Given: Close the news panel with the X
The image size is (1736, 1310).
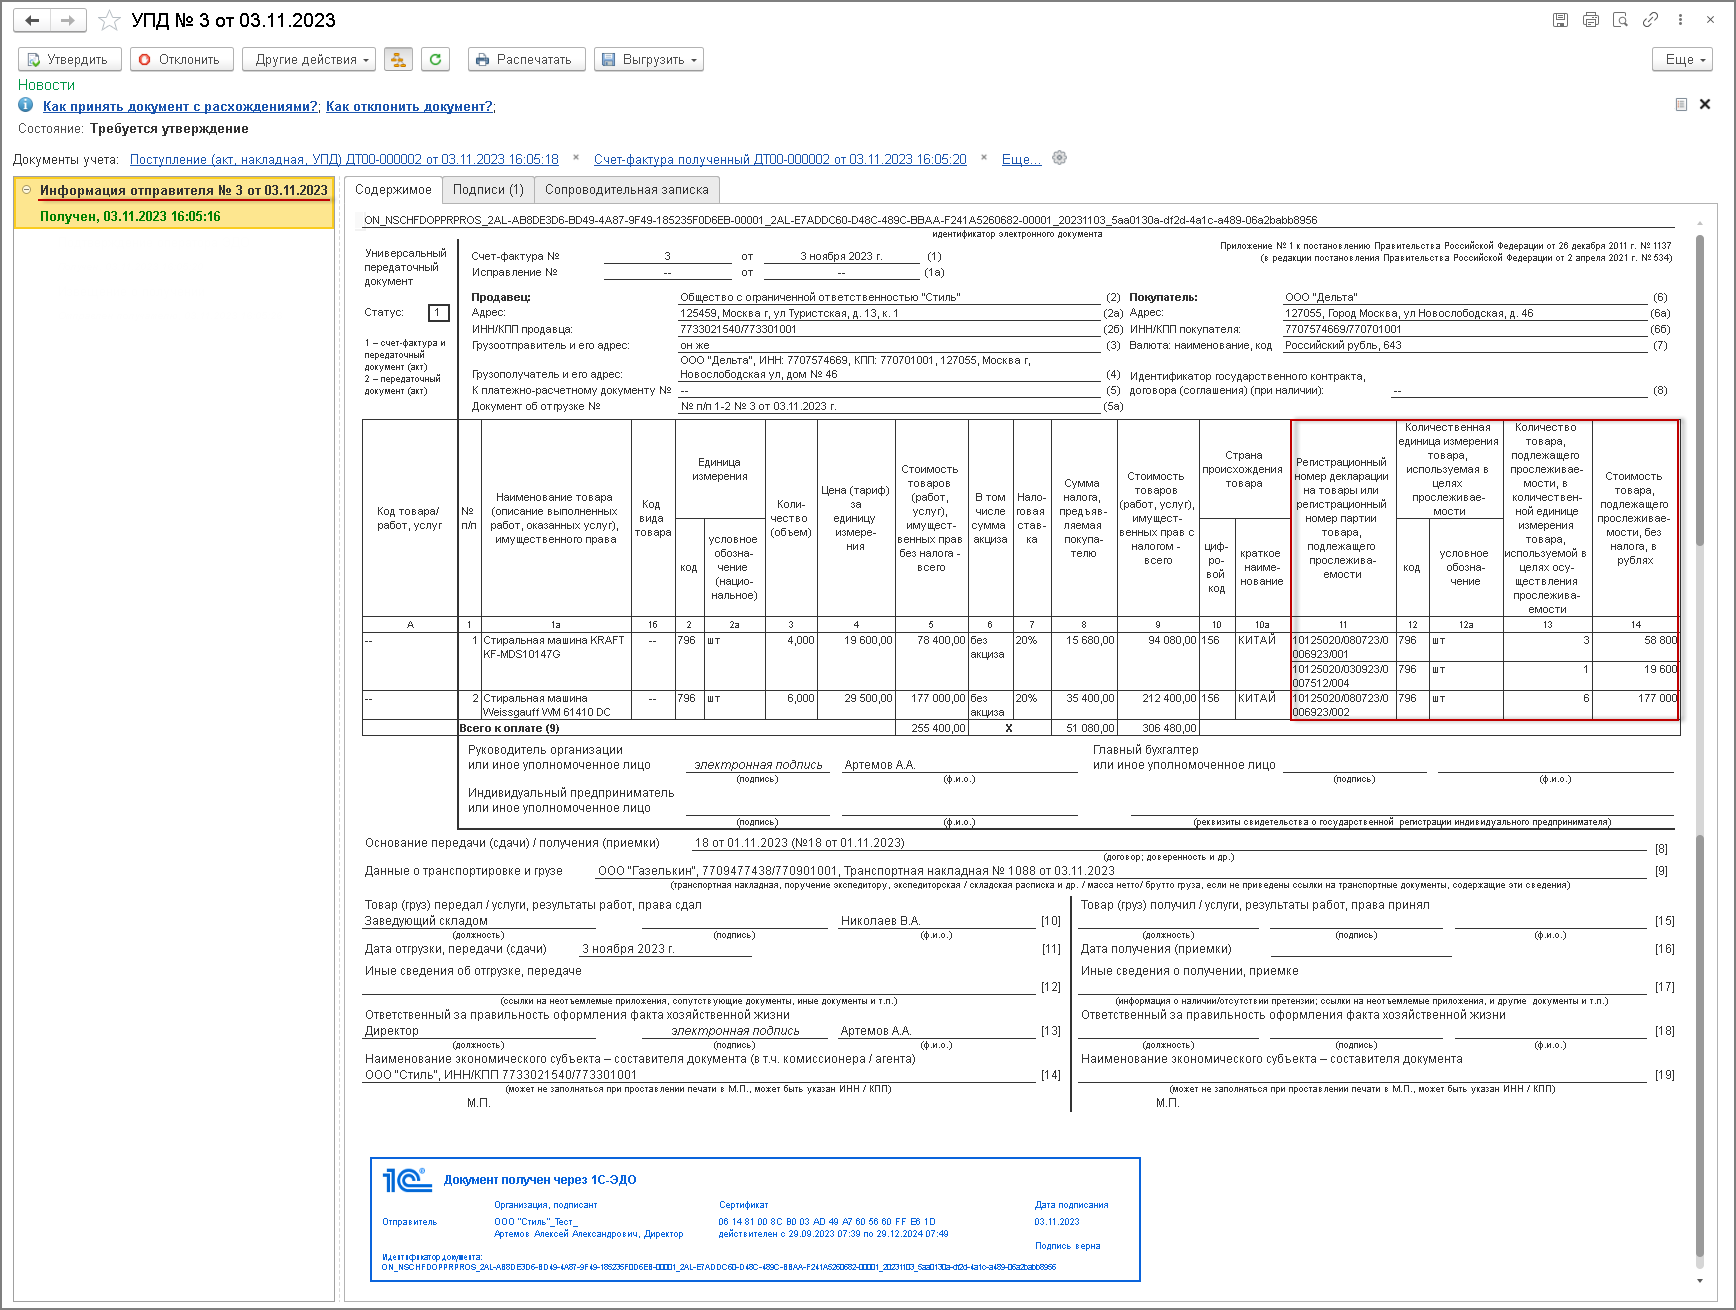Looking at the screenshot, I should tap(1705, 104).
